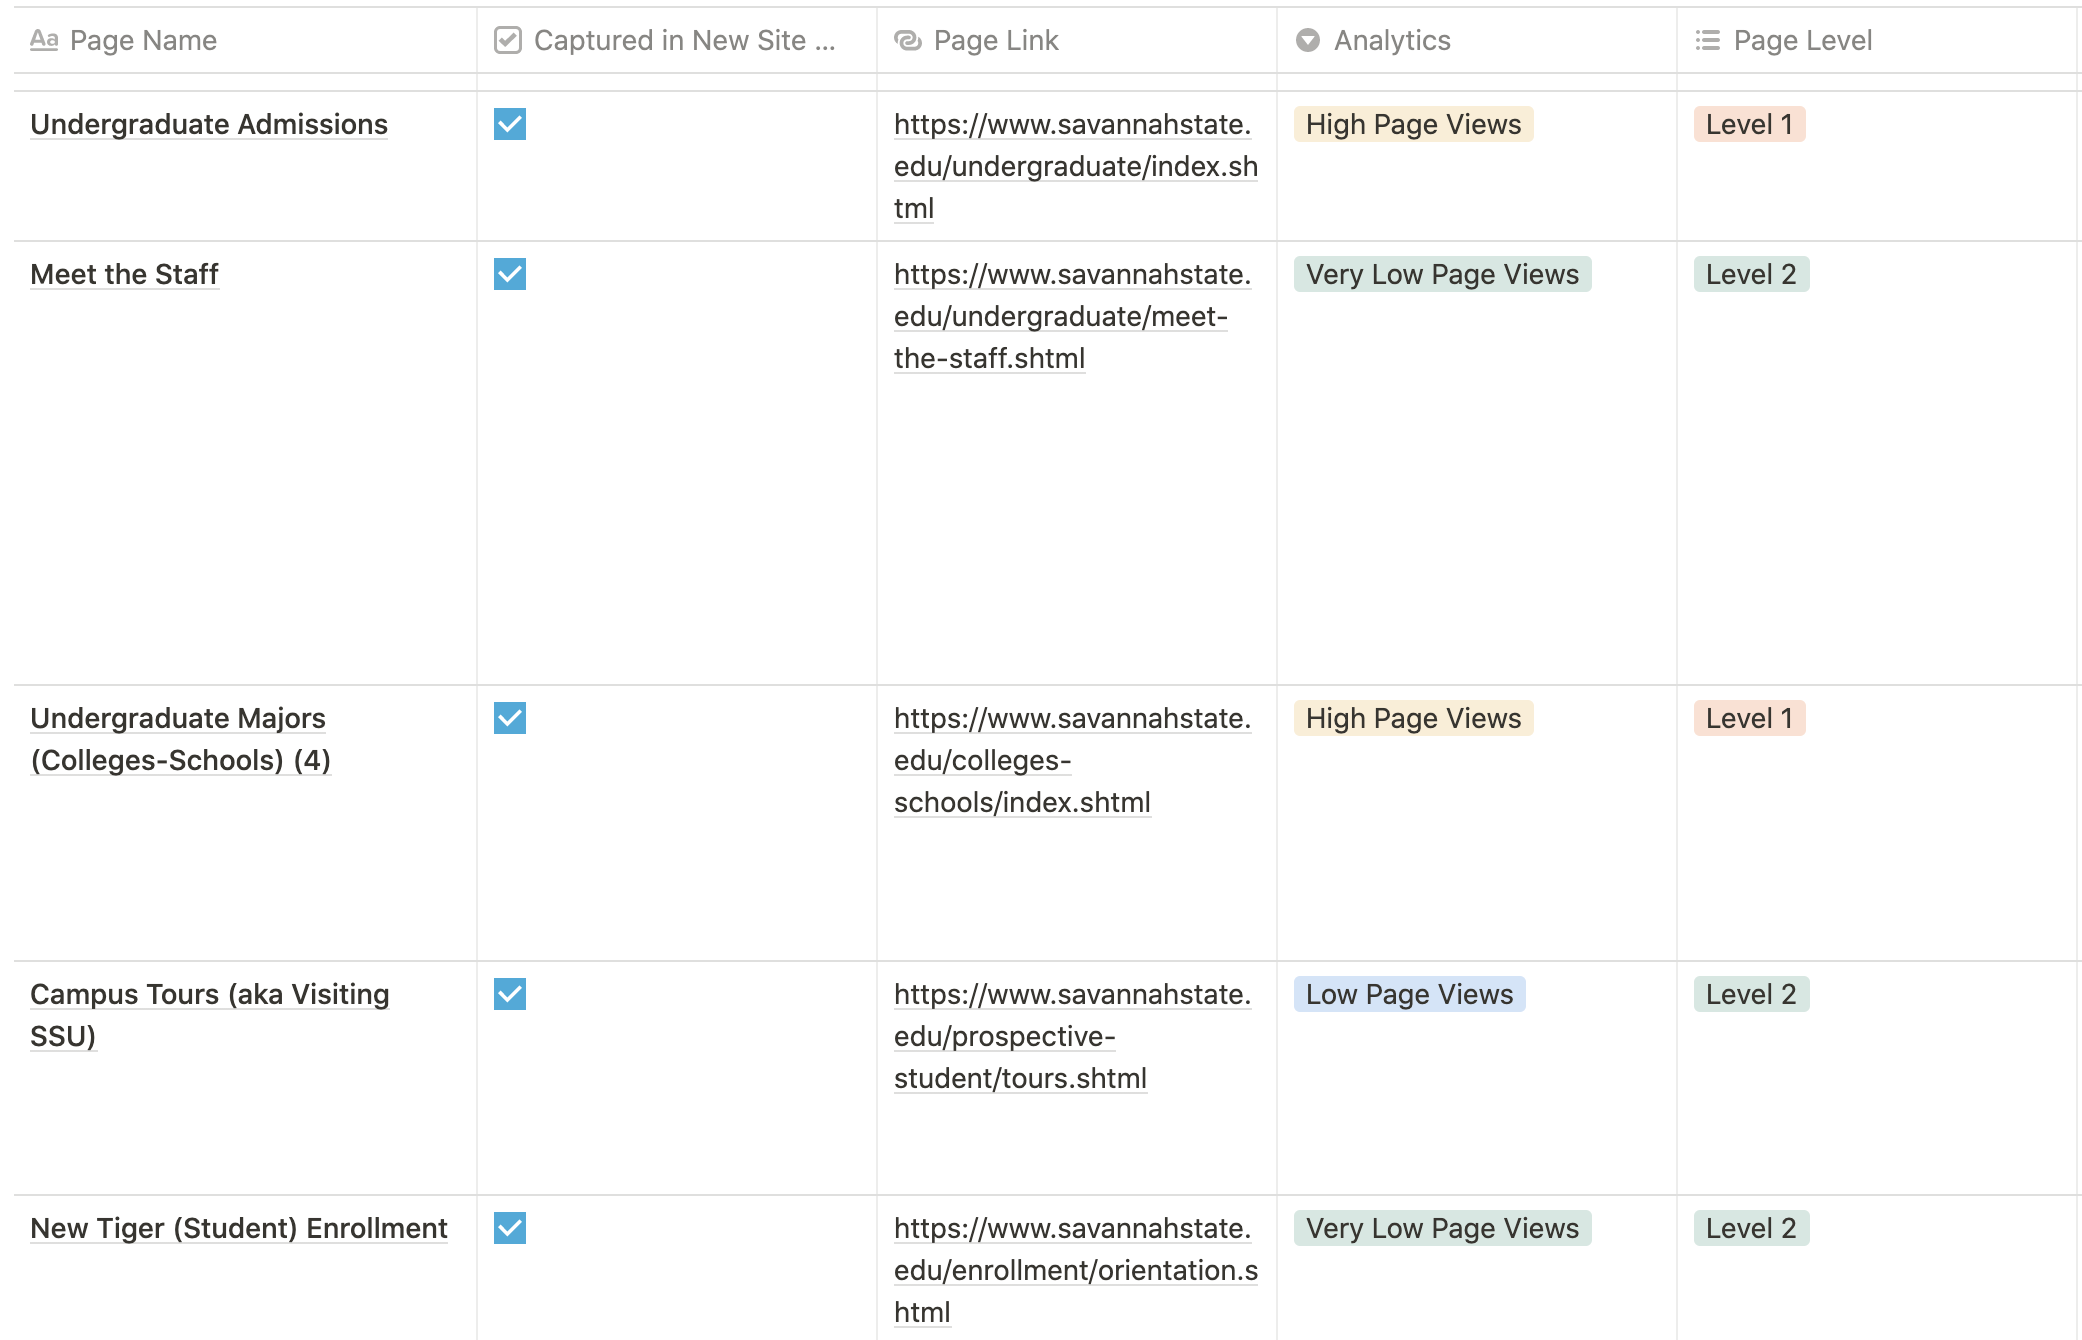This screenshot has height=1340, width=2082.
Task: Open the Page Level column header menu
Action: [x=1802, y=40]
